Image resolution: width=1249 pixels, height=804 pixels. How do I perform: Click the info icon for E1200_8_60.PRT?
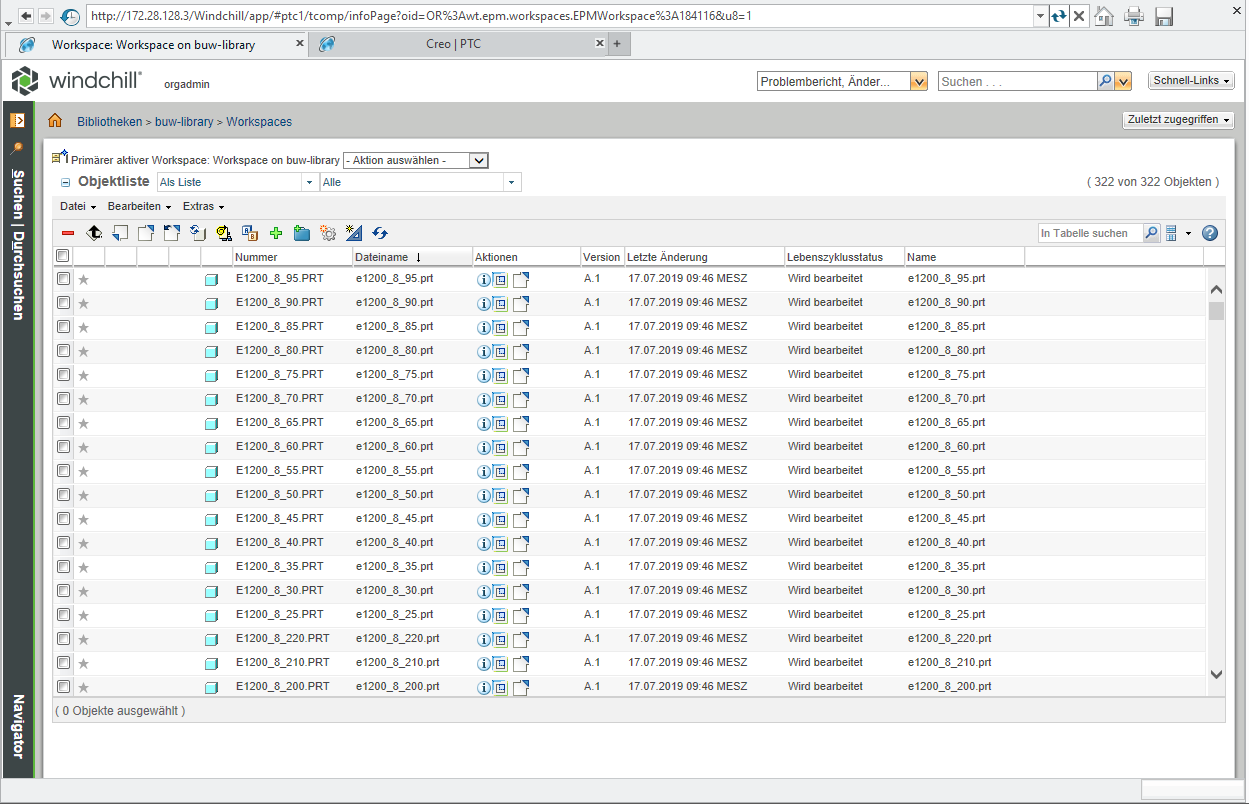click(x=484, y=448)
